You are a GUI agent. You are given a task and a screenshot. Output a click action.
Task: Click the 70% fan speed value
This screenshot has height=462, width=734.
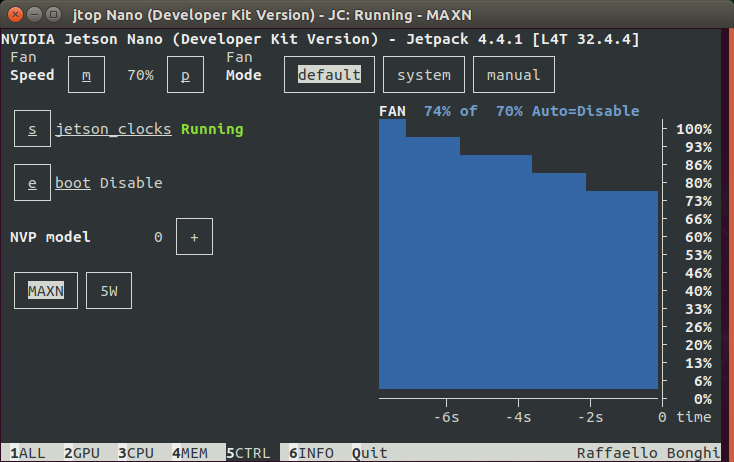[x=140, y=75]
